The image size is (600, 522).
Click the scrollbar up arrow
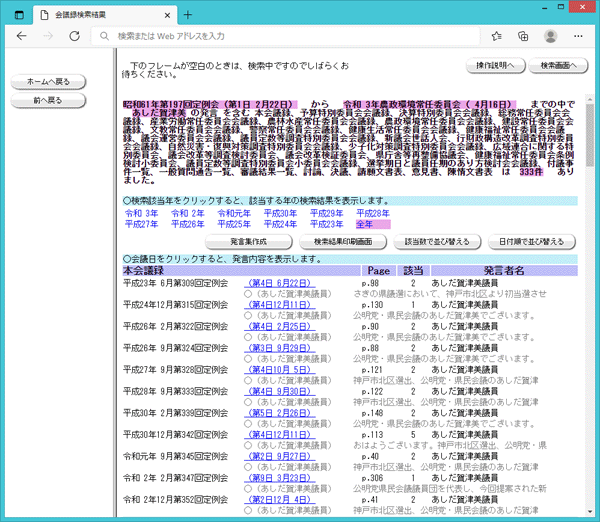coord(590,98)
